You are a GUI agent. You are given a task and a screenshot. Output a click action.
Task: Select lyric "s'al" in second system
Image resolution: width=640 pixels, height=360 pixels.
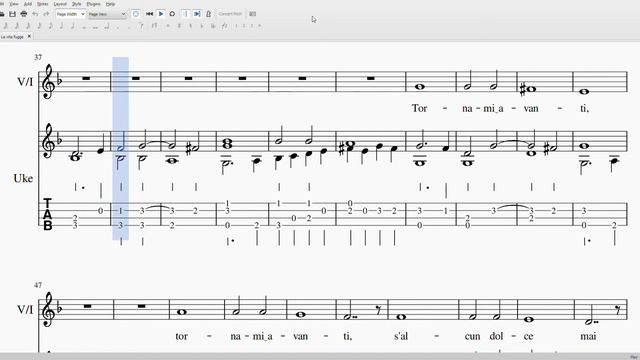[401, 336]
